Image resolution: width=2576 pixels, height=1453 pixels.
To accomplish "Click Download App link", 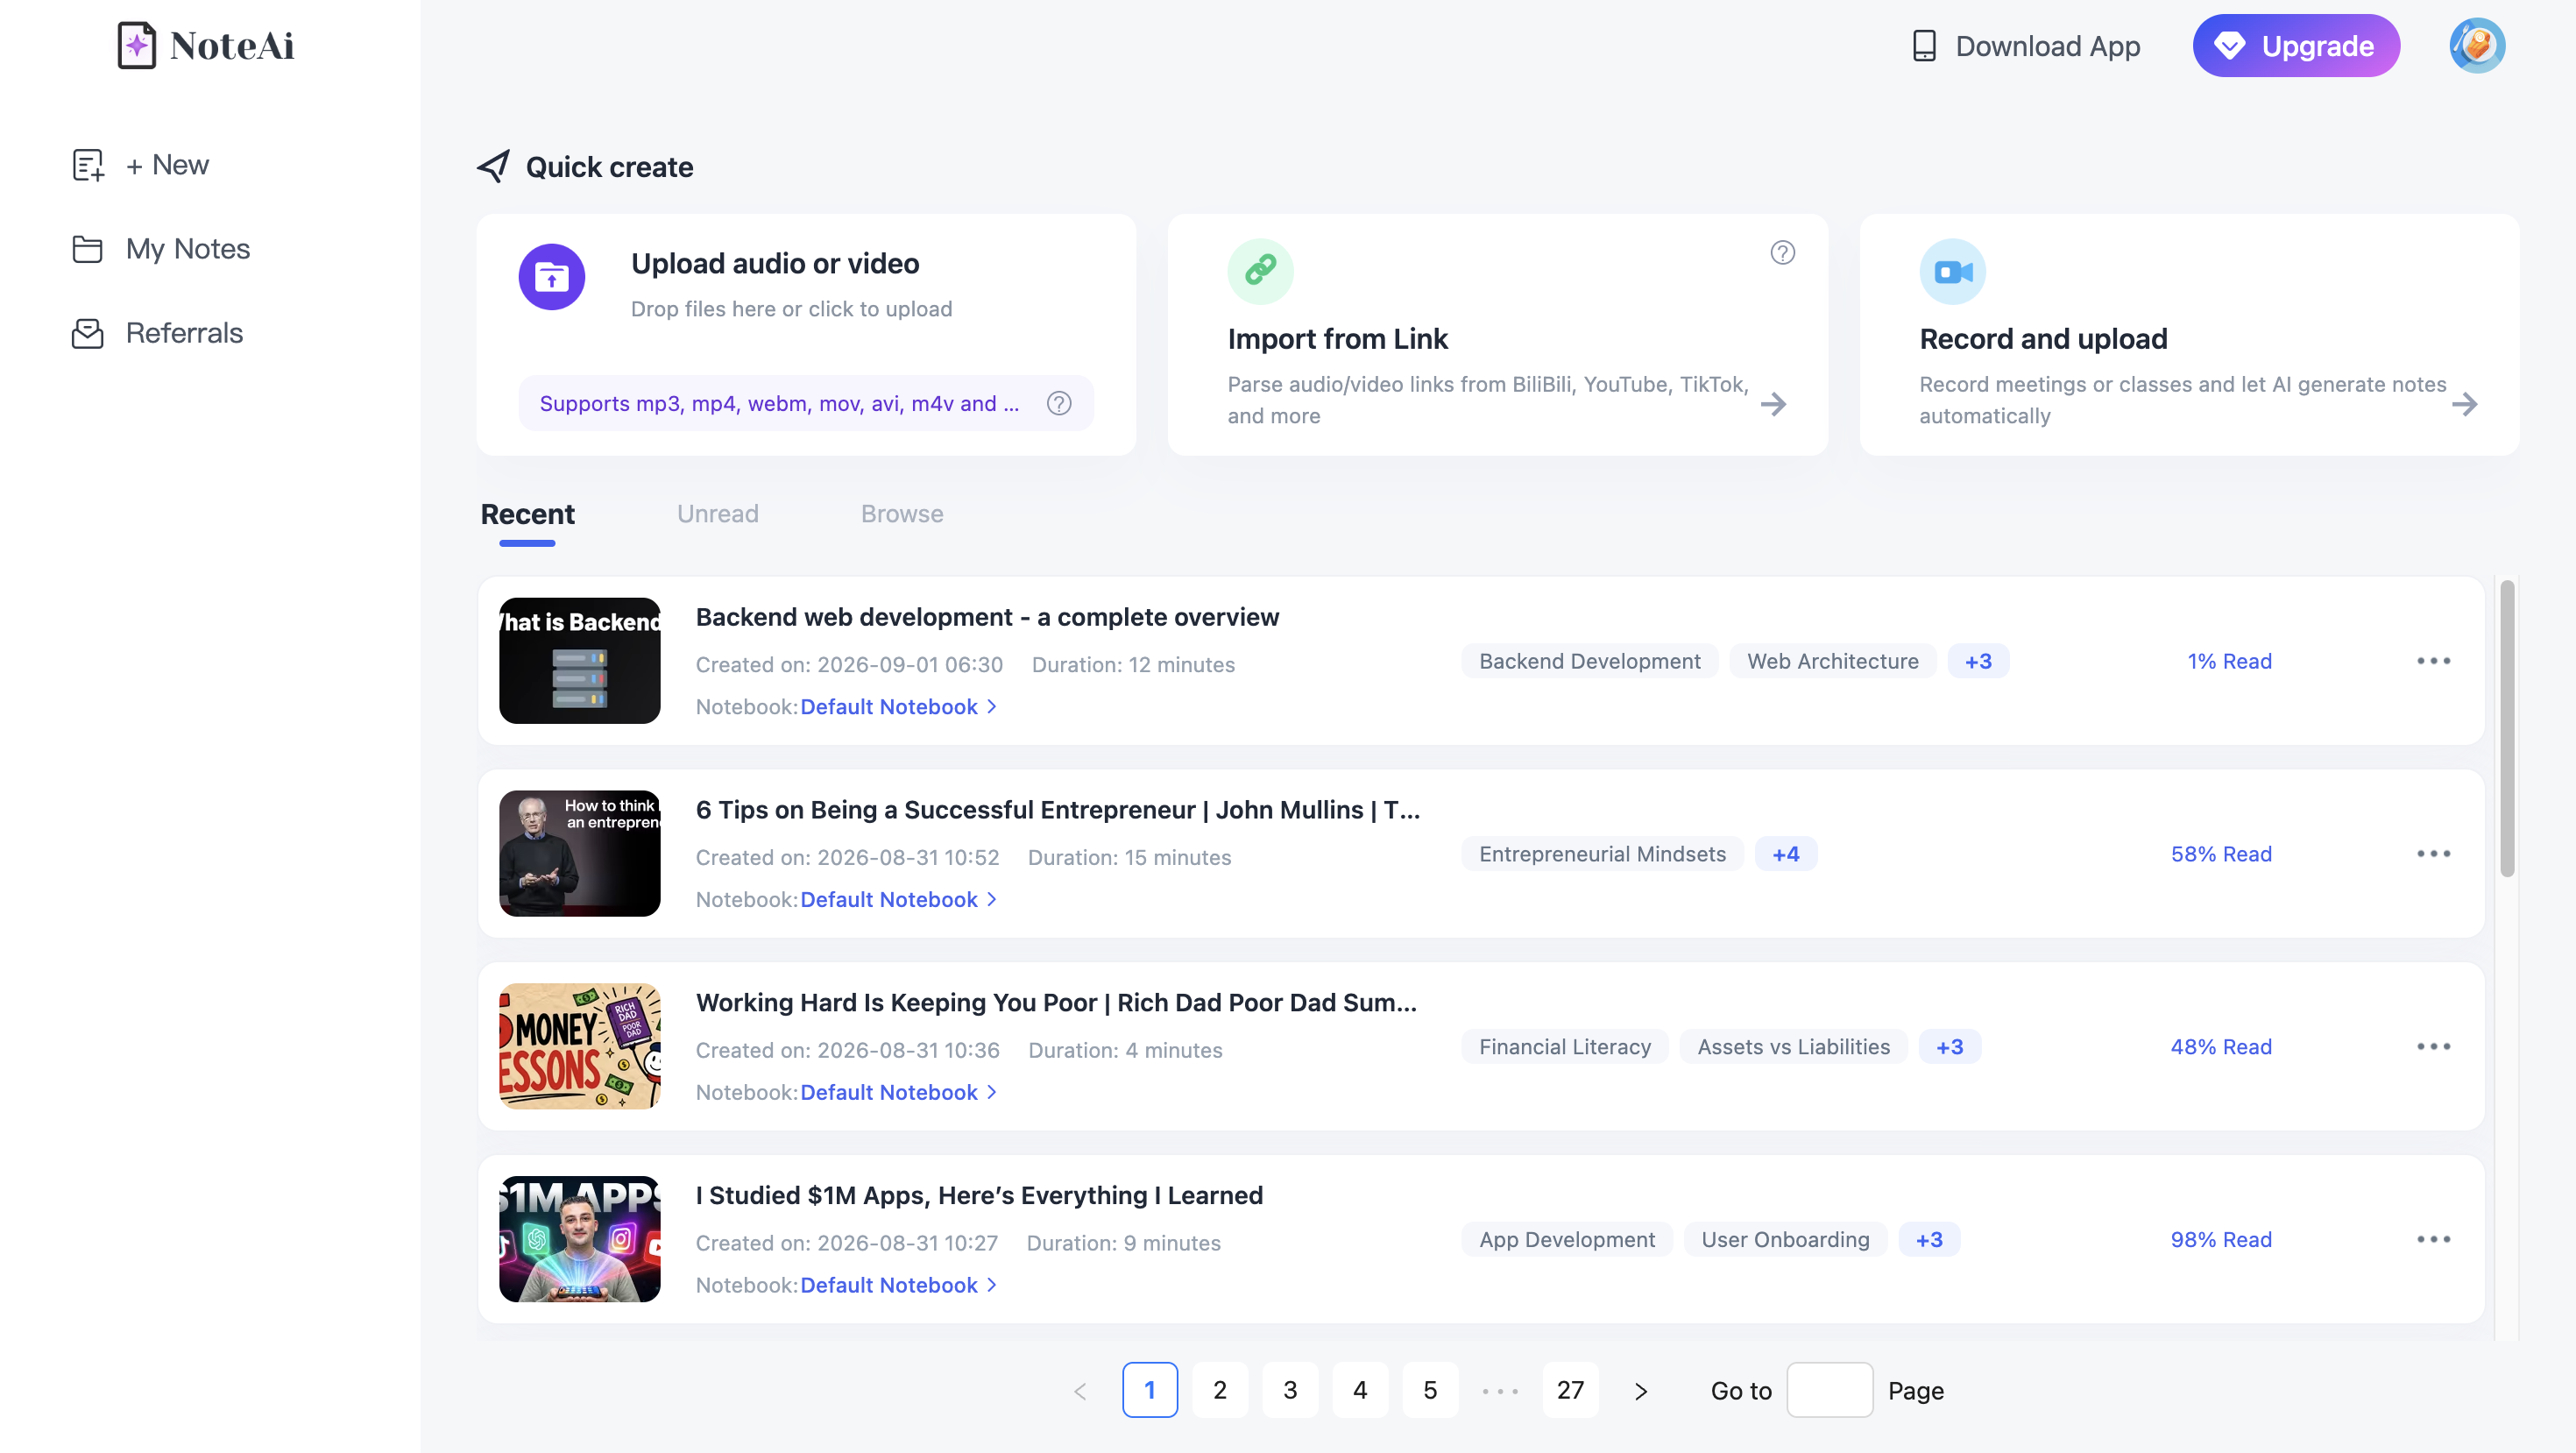I will click(2026, 46).
